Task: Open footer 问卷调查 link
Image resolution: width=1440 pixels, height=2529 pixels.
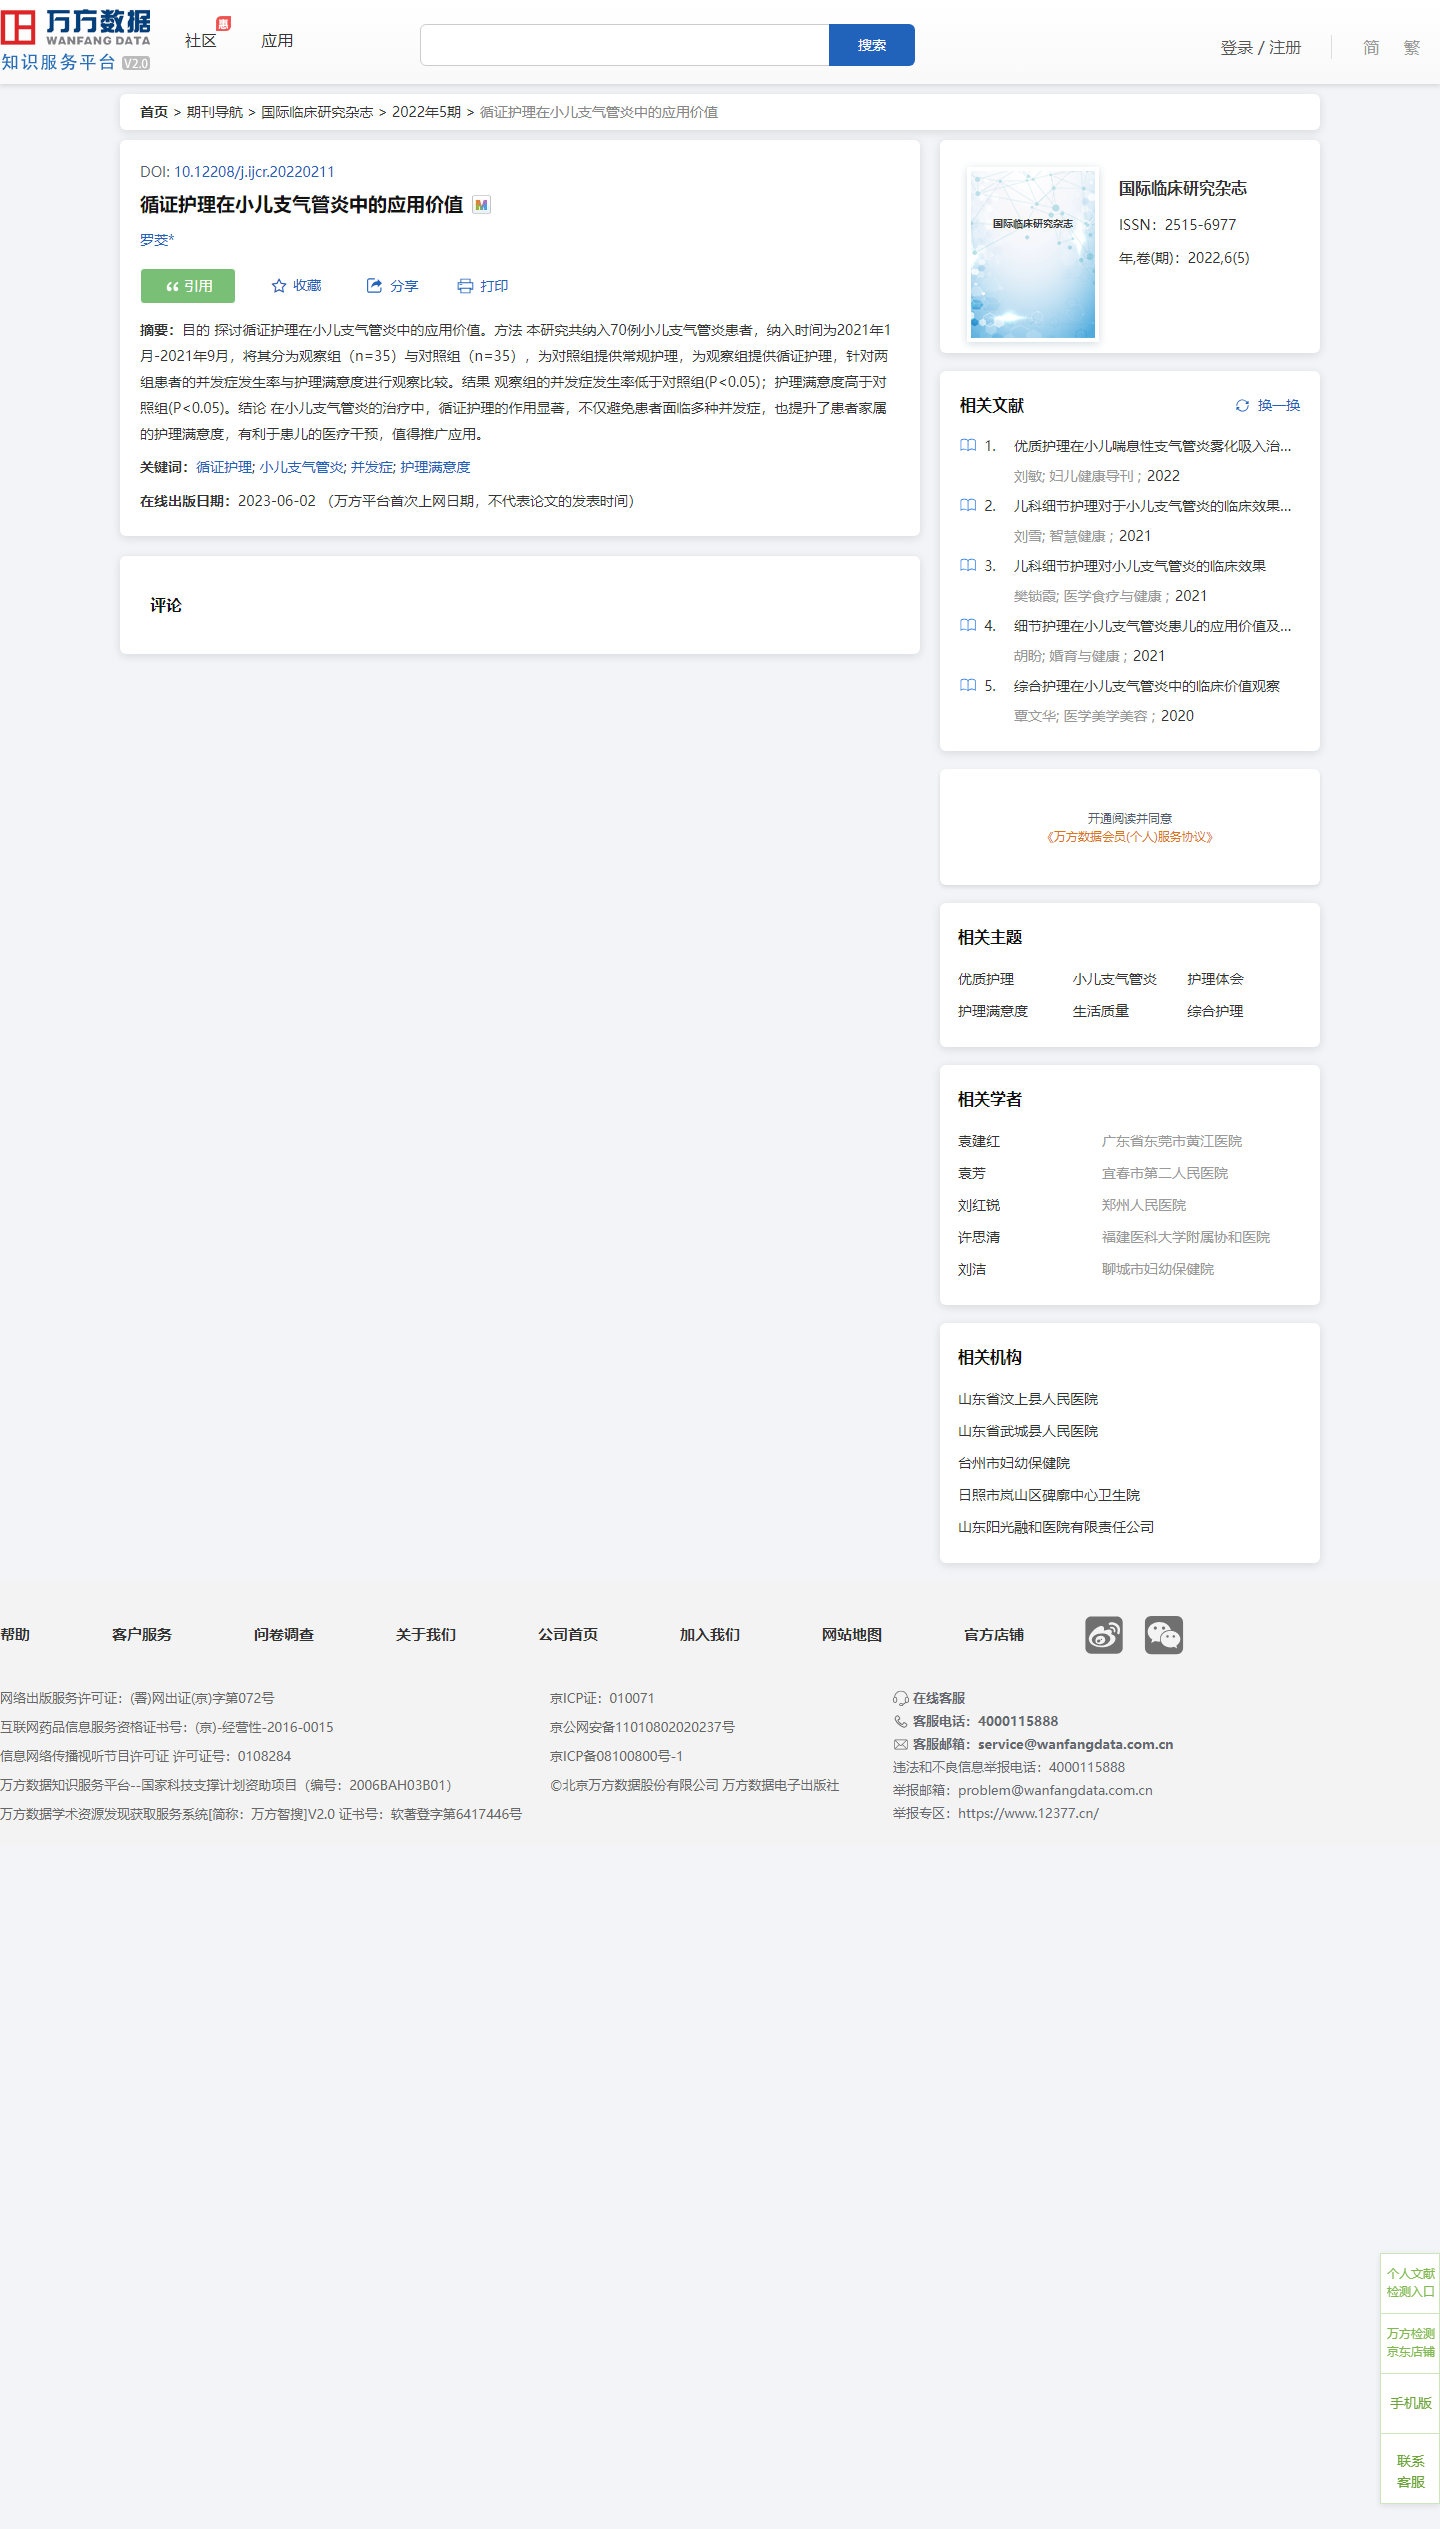Action: (284, 1634)
